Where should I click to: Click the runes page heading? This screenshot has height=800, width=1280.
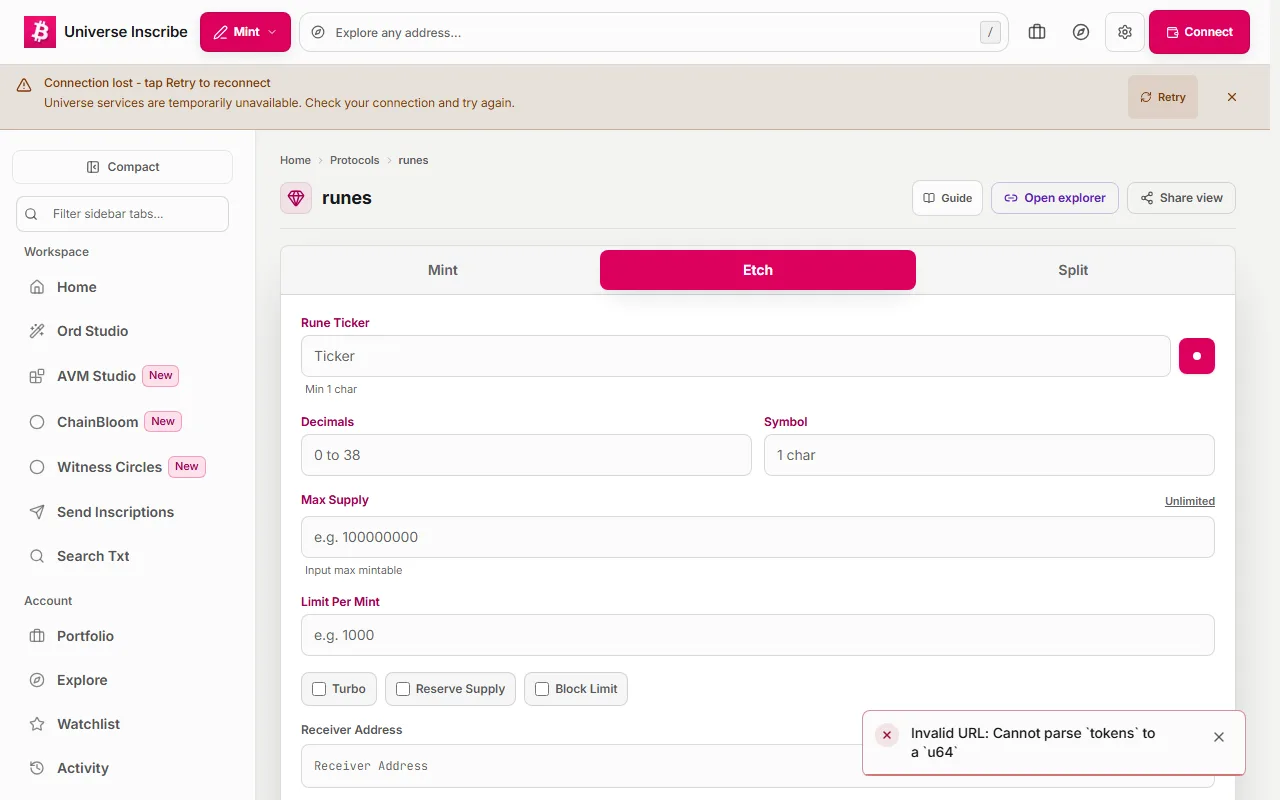347,198
